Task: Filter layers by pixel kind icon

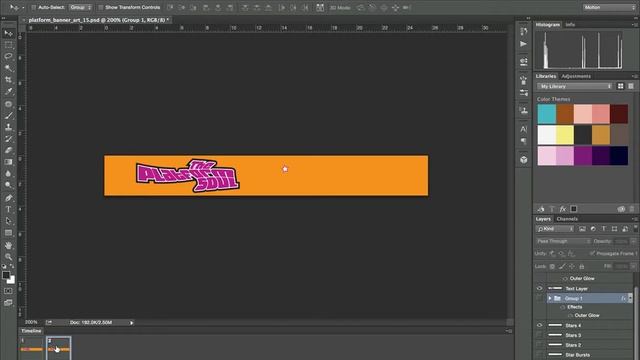Action: [x=582, y=229]
